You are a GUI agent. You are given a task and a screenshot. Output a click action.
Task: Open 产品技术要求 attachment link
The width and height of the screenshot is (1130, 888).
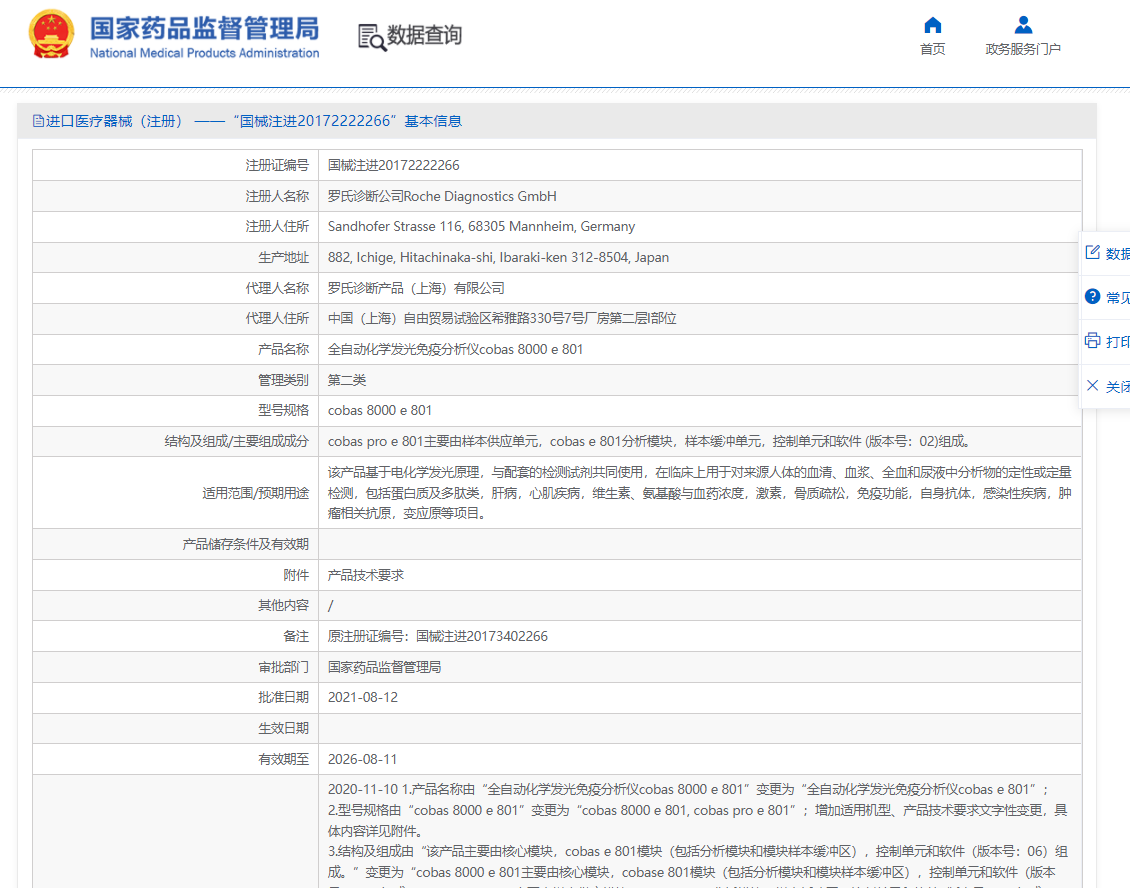coord(365,575)
